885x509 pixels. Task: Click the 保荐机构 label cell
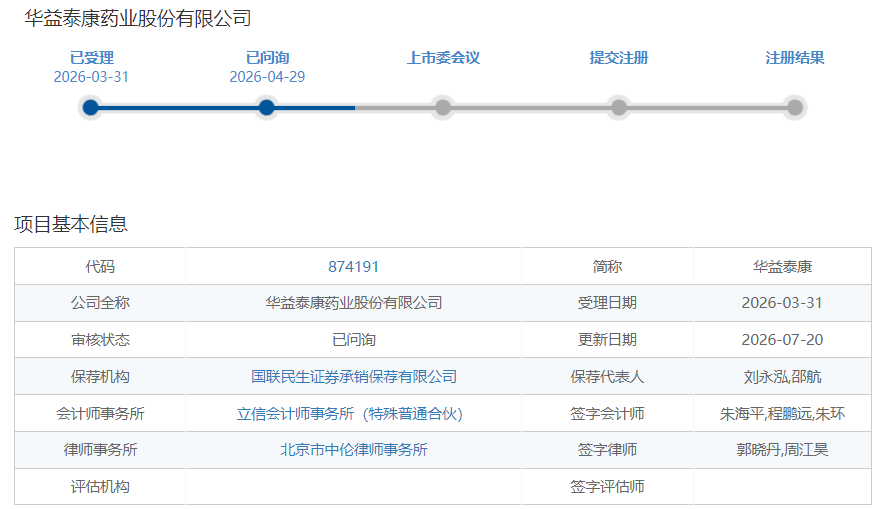100,376
